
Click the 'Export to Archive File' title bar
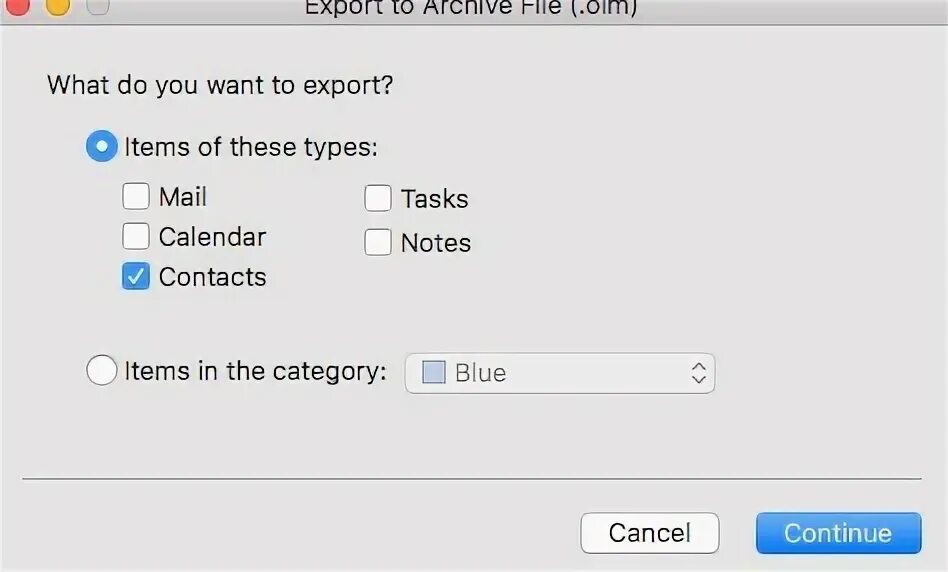(x=471, y=8)
